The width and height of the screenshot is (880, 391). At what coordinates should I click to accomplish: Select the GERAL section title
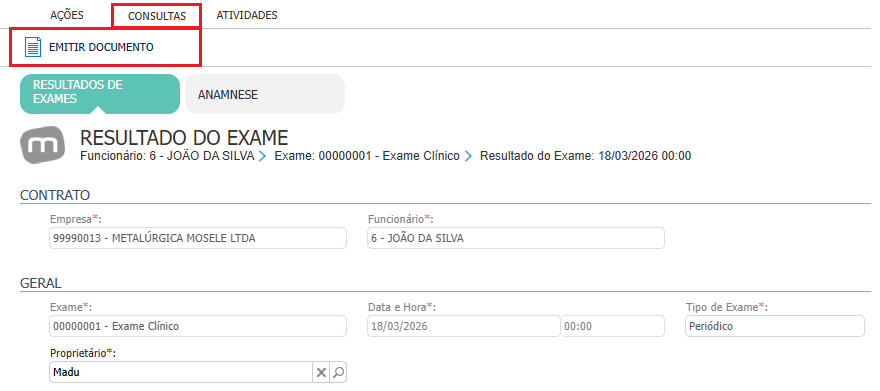[40, 283]
